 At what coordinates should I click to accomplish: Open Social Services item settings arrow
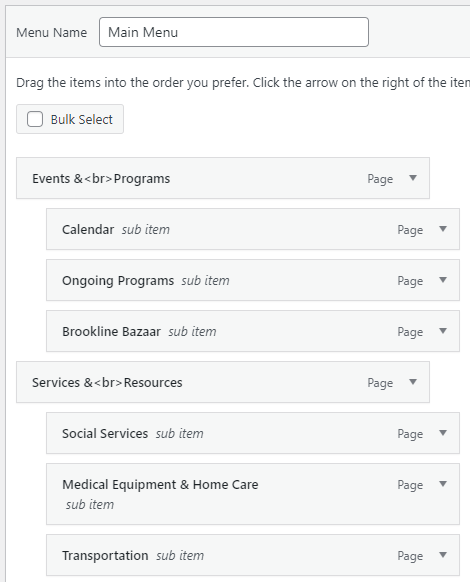pos(443,433)
